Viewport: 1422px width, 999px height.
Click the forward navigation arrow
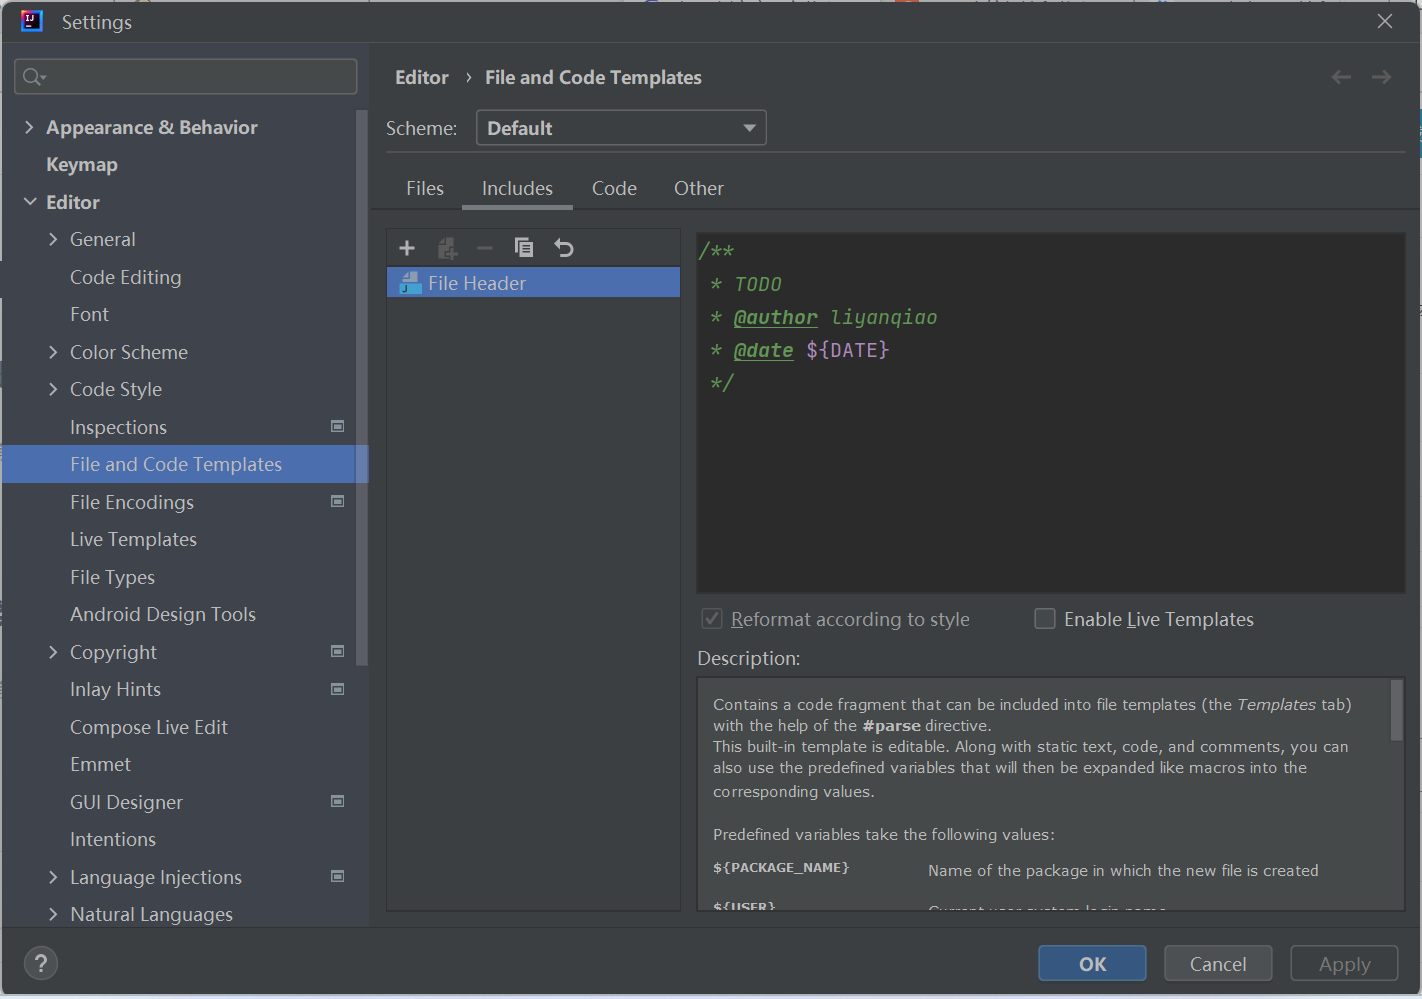click(1381, 77)
